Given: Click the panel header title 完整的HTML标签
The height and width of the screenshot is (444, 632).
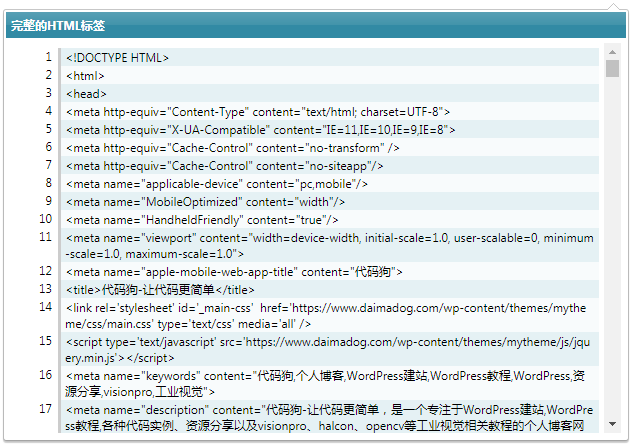Looking at the screenshot, I should tap(58, 25).
